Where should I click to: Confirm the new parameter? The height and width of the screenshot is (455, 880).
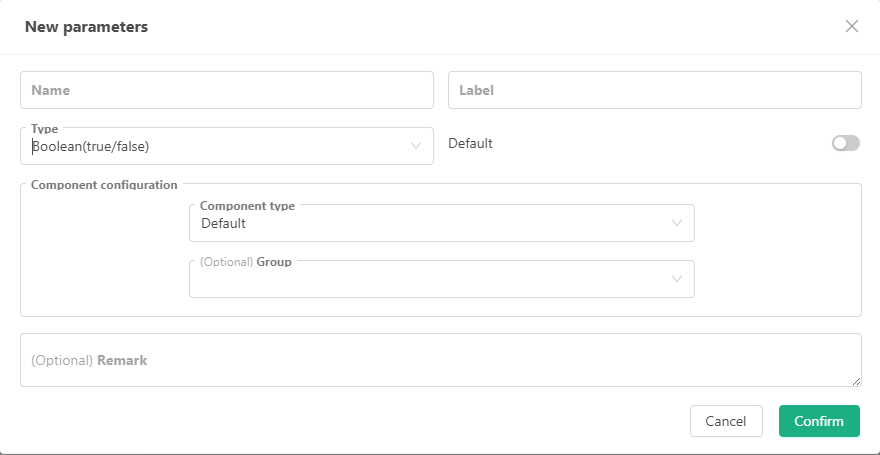(x=819, y=421)
